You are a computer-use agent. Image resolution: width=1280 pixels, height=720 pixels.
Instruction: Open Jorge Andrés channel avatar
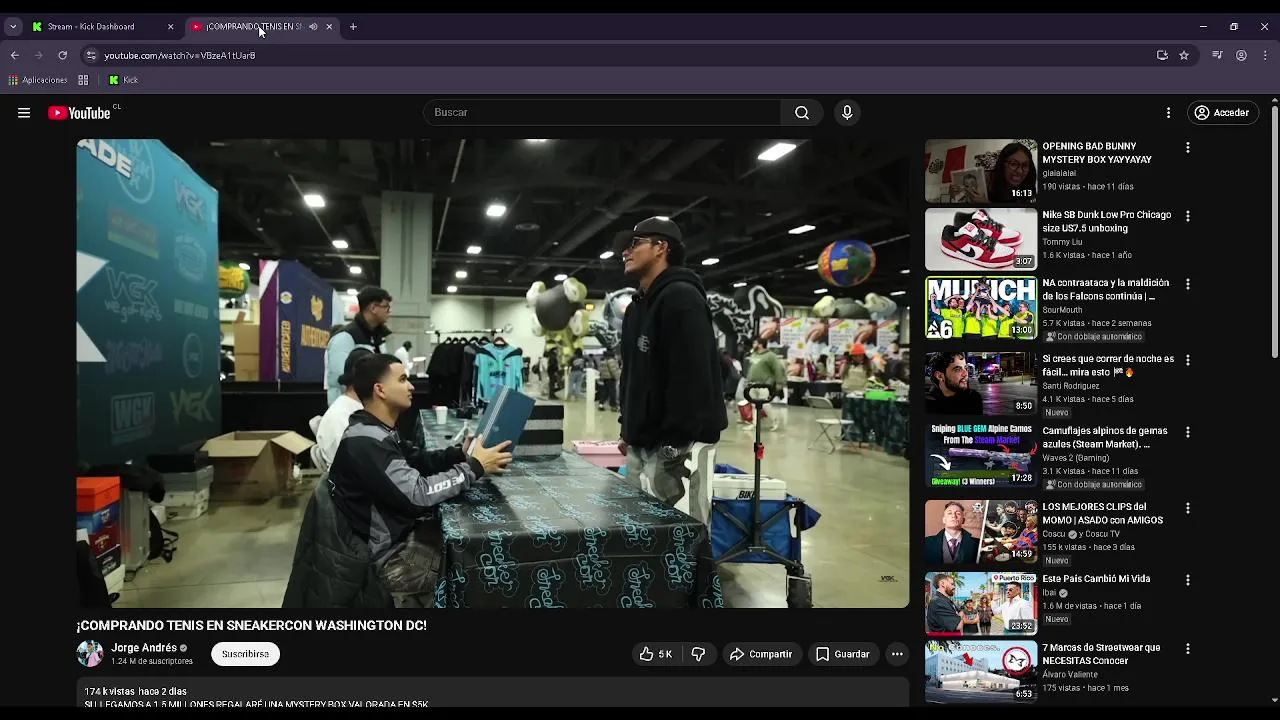(x=90, y=654)
